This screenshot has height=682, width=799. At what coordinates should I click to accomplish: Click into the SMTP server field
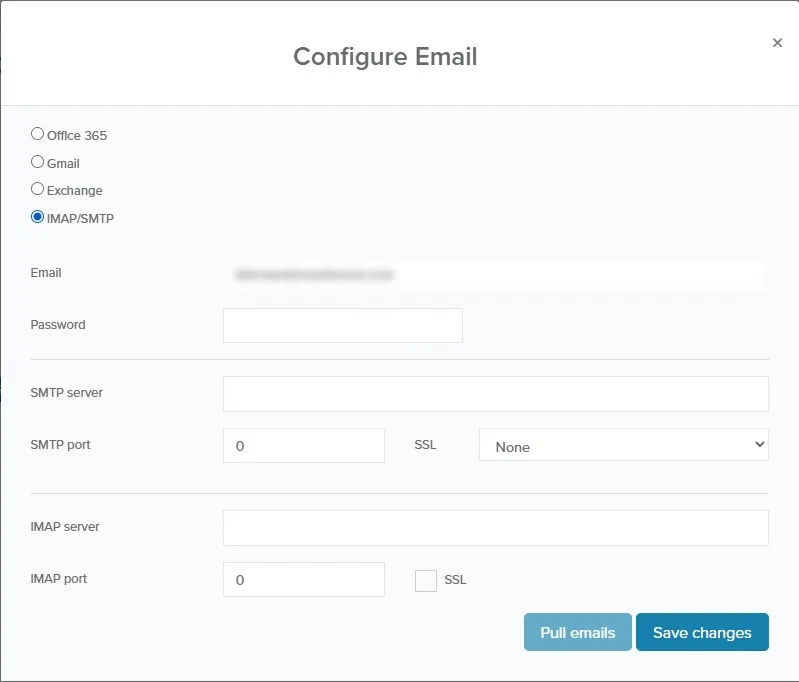[495, 394]
